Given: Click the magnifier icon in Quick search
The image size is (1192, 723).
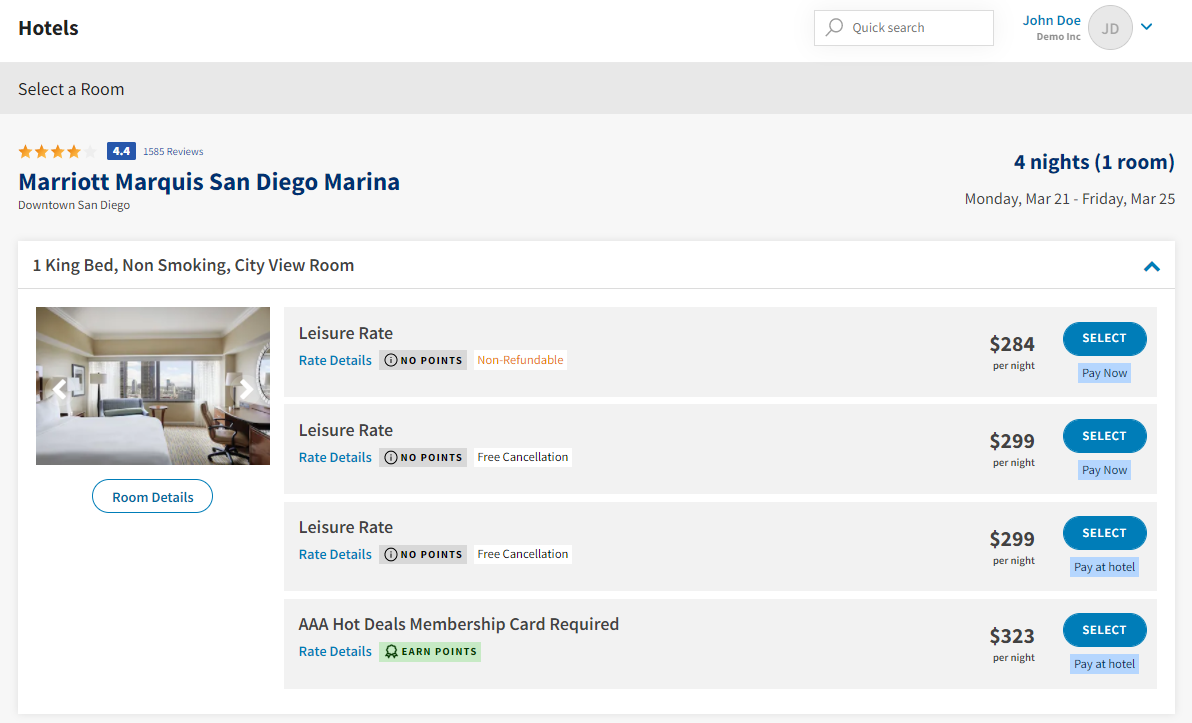Looking at the screenshot, I should (834, 27).
